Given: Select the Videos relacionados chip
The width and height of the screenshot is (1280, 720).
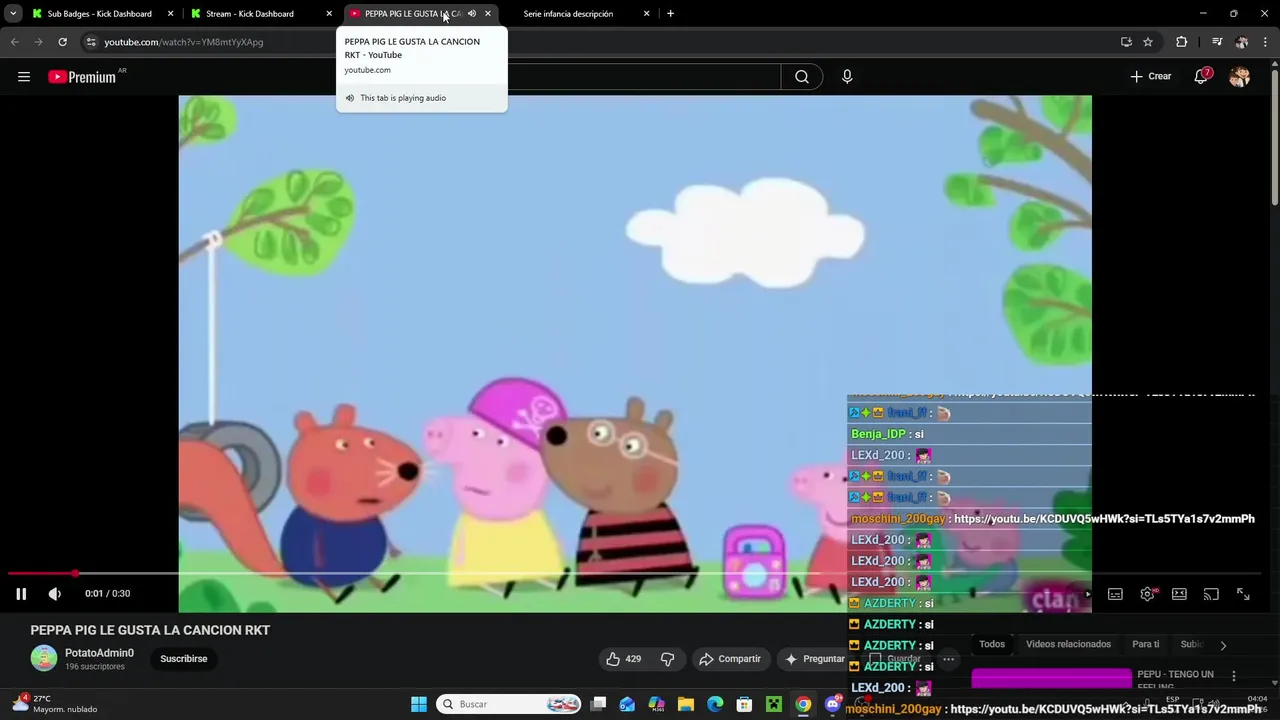Looking at the screenshot, I should [x=1068, y=645].
